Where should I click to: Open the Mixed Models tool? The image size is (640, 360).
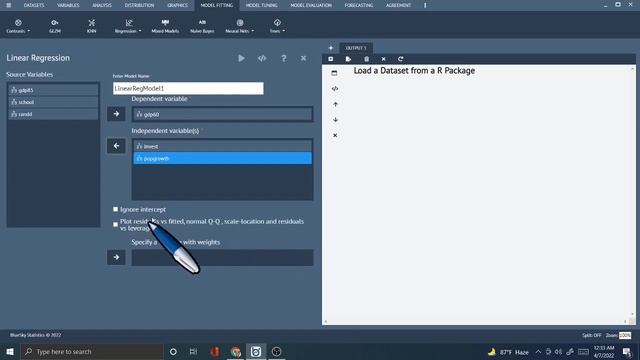tap(165, 26)
